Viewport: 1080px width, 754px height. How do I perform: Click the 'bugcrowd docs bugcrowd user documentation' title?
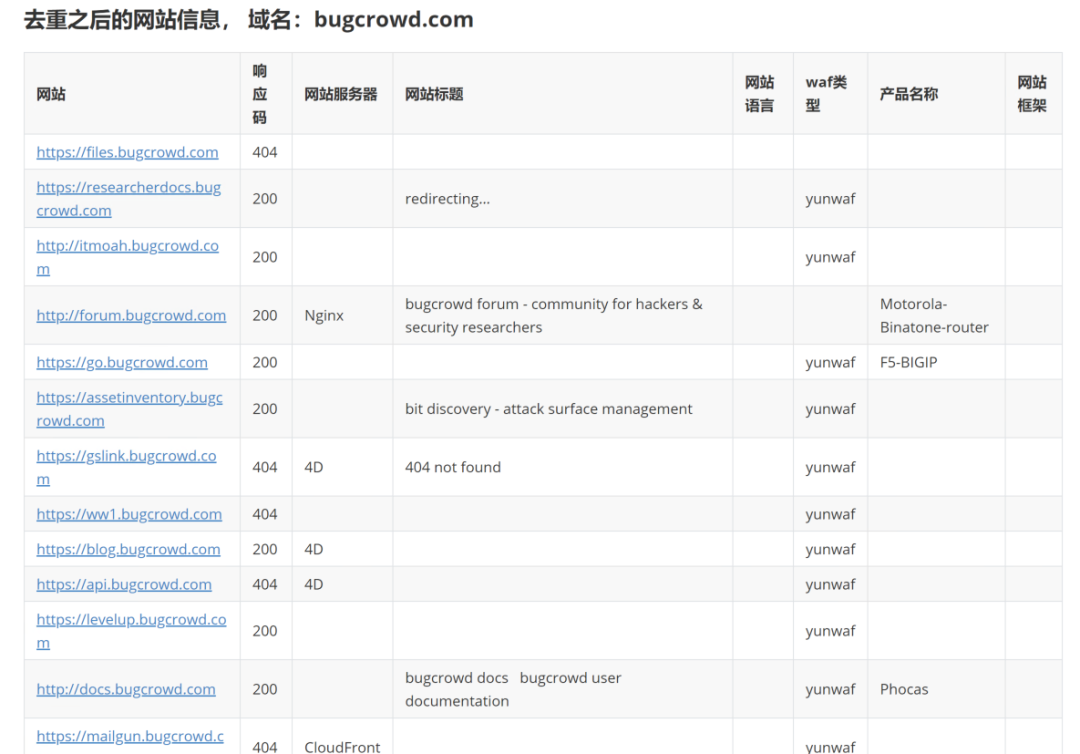(513, 689)
